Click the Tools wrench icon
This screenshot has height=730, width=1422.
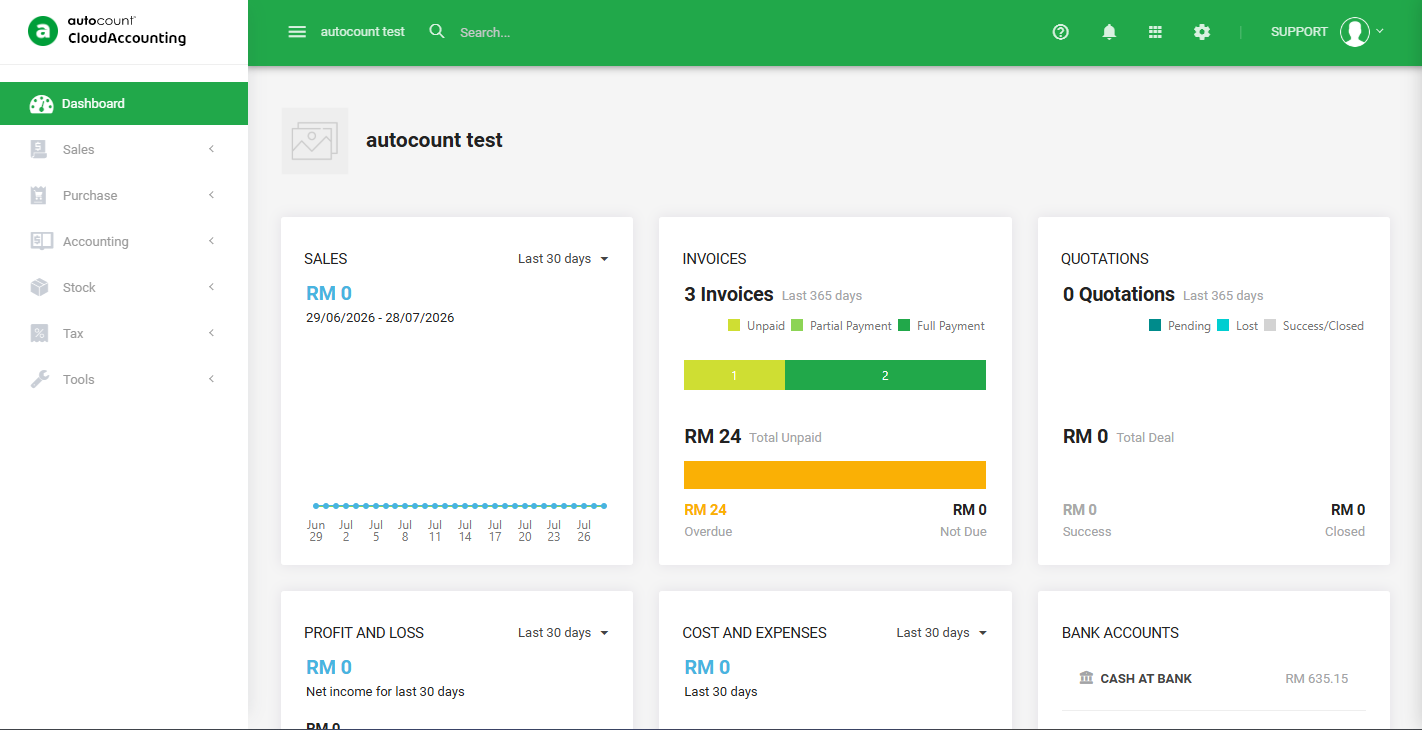39,379
